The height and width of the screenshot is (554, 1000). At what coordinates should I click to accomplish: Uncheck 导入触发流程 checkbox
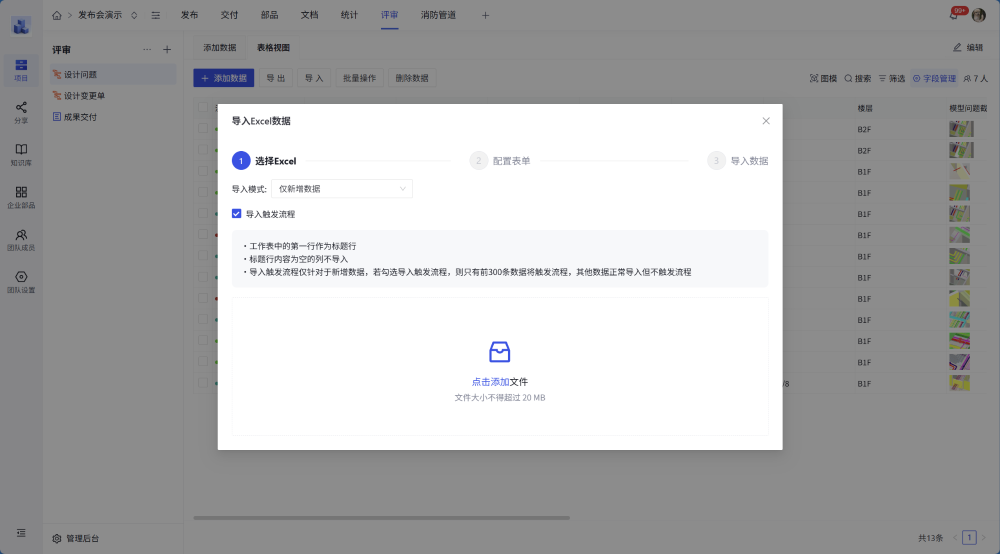[237, 214]
